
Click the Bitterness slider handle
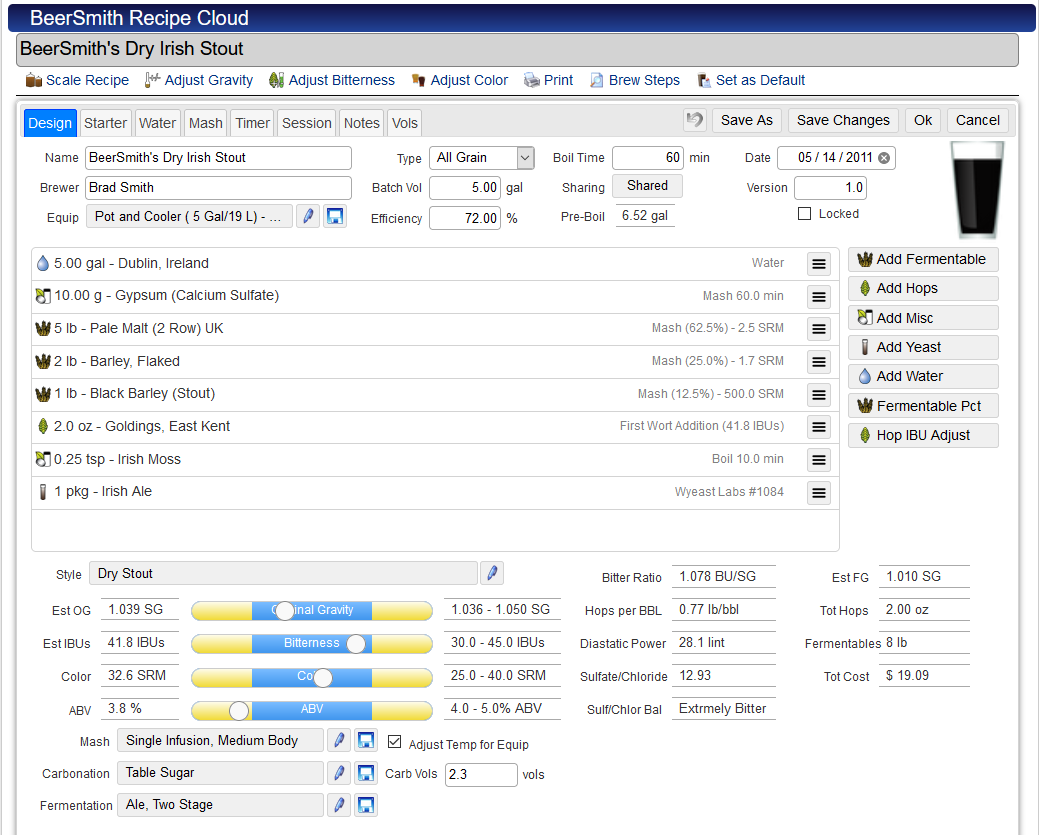356,643
